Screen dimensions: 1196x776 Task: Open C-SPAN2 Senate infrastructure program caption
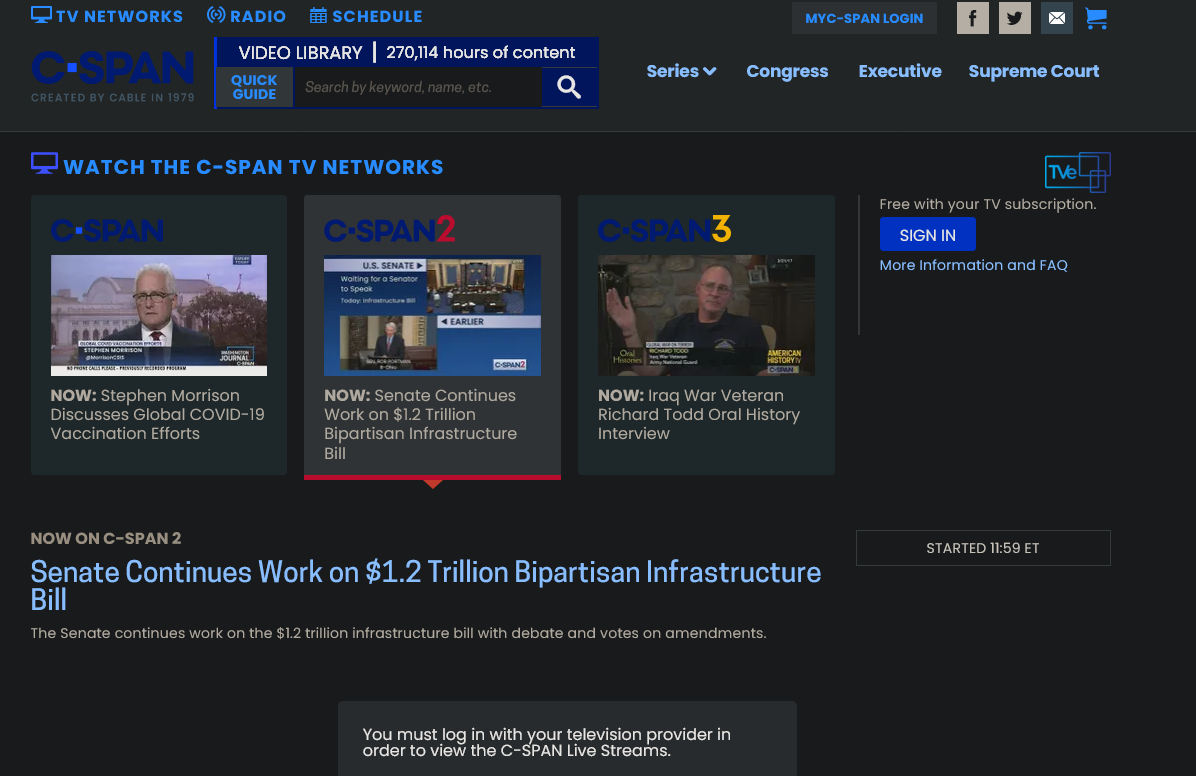(x=420, y=424)
